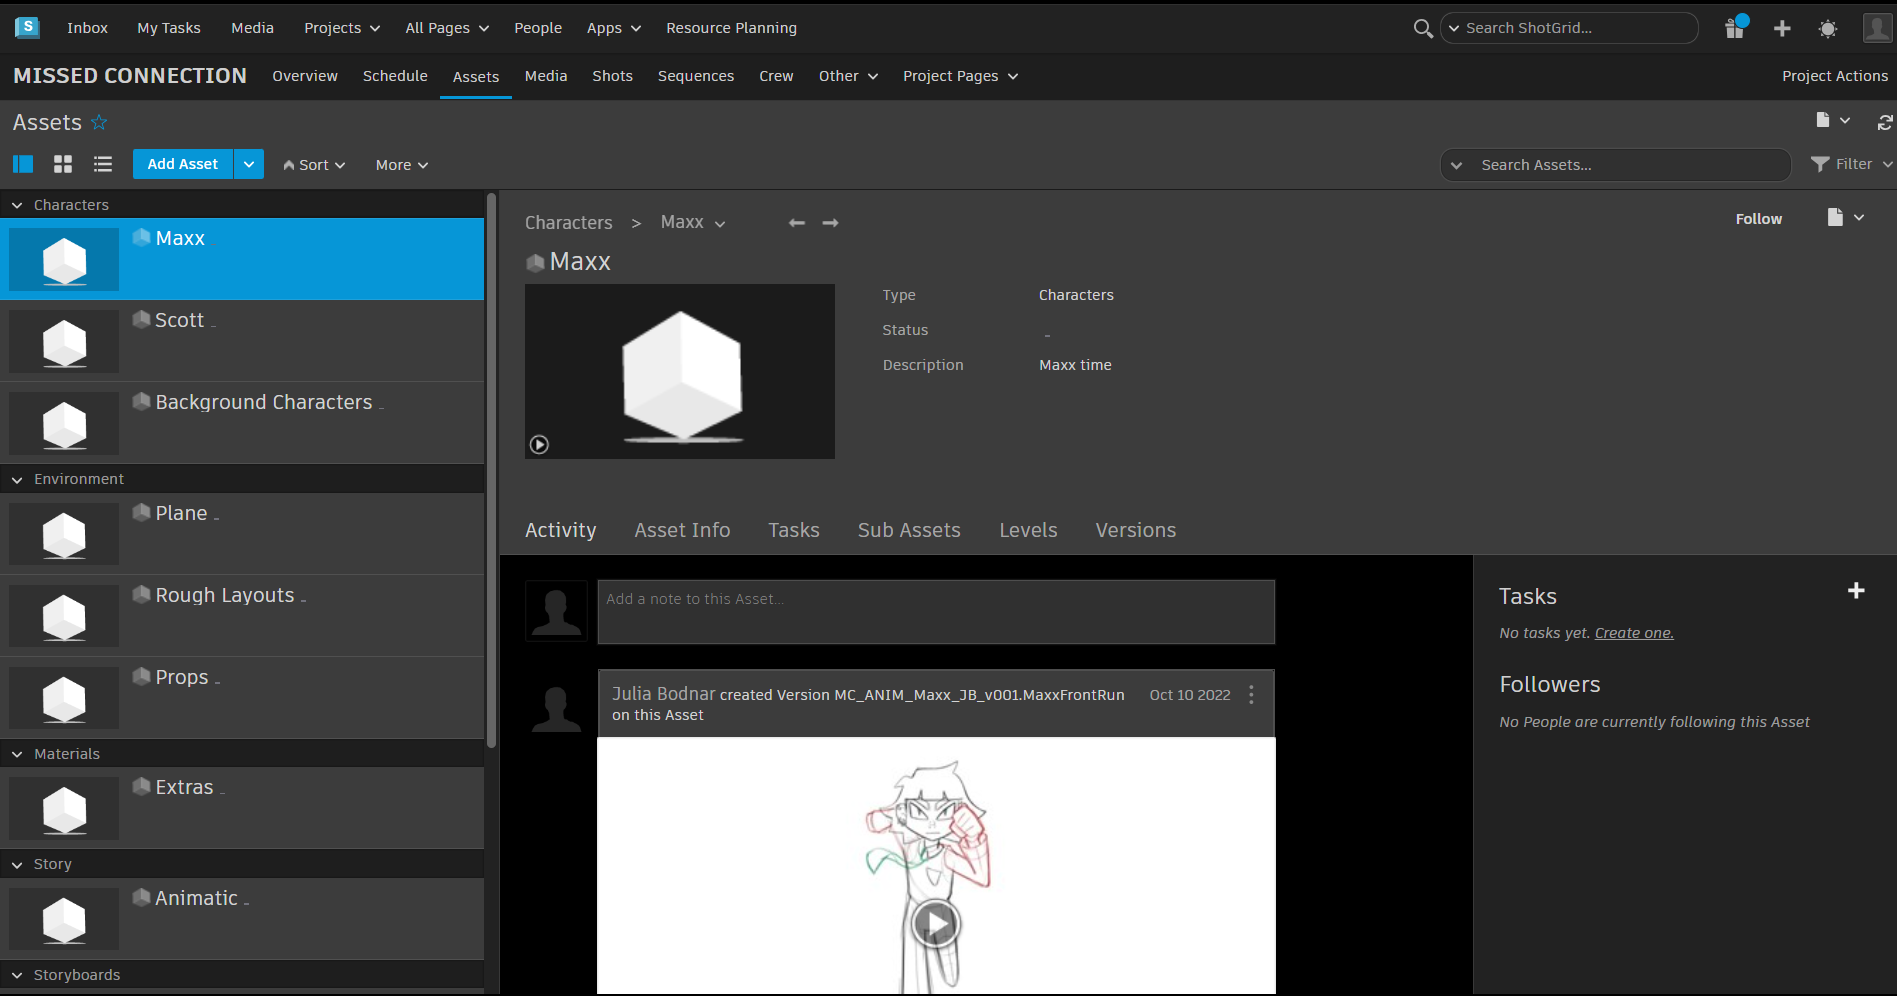
Task: Switch to list view icon
Action: 103,164
